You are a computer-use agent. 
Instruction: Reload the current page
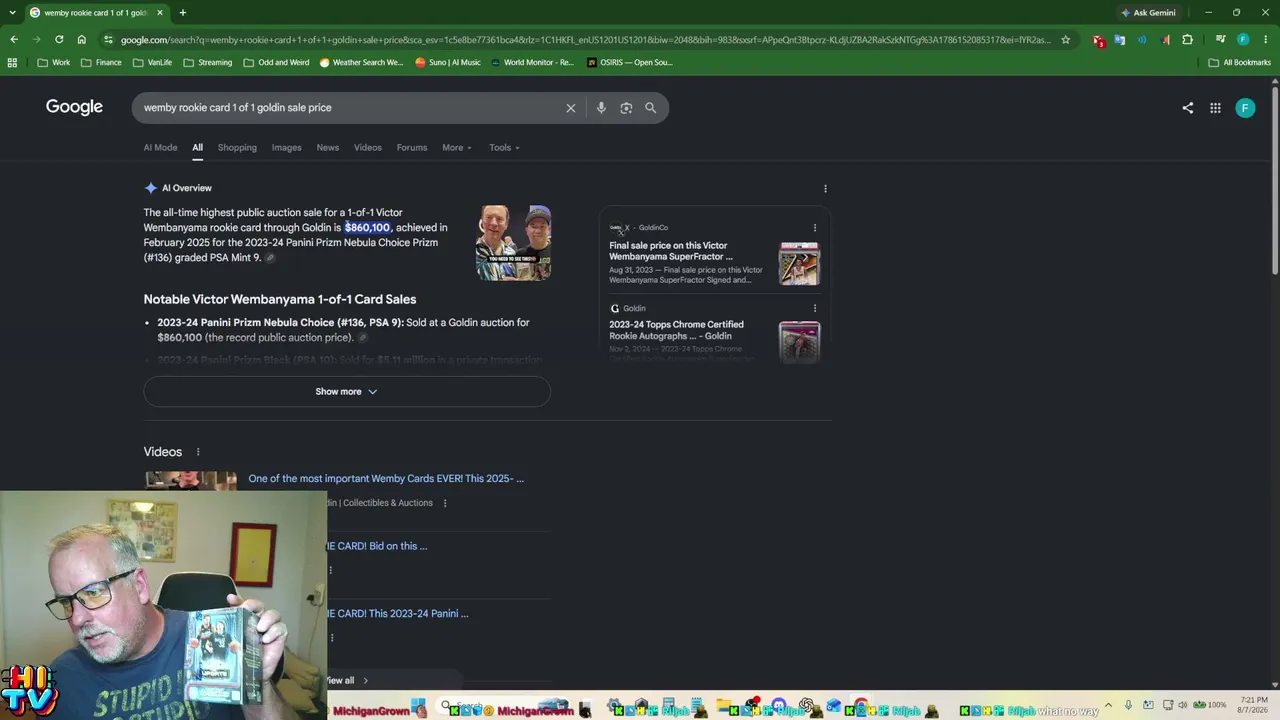coord(59,40)
